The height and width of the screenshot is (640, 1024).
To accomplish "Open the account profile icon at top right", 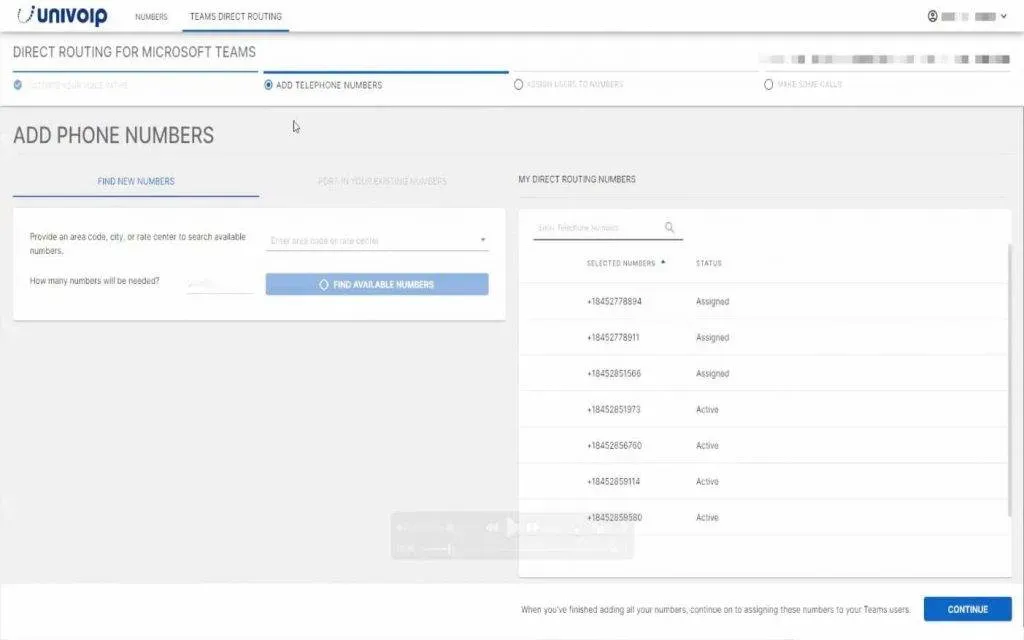I will pos(932,16).
